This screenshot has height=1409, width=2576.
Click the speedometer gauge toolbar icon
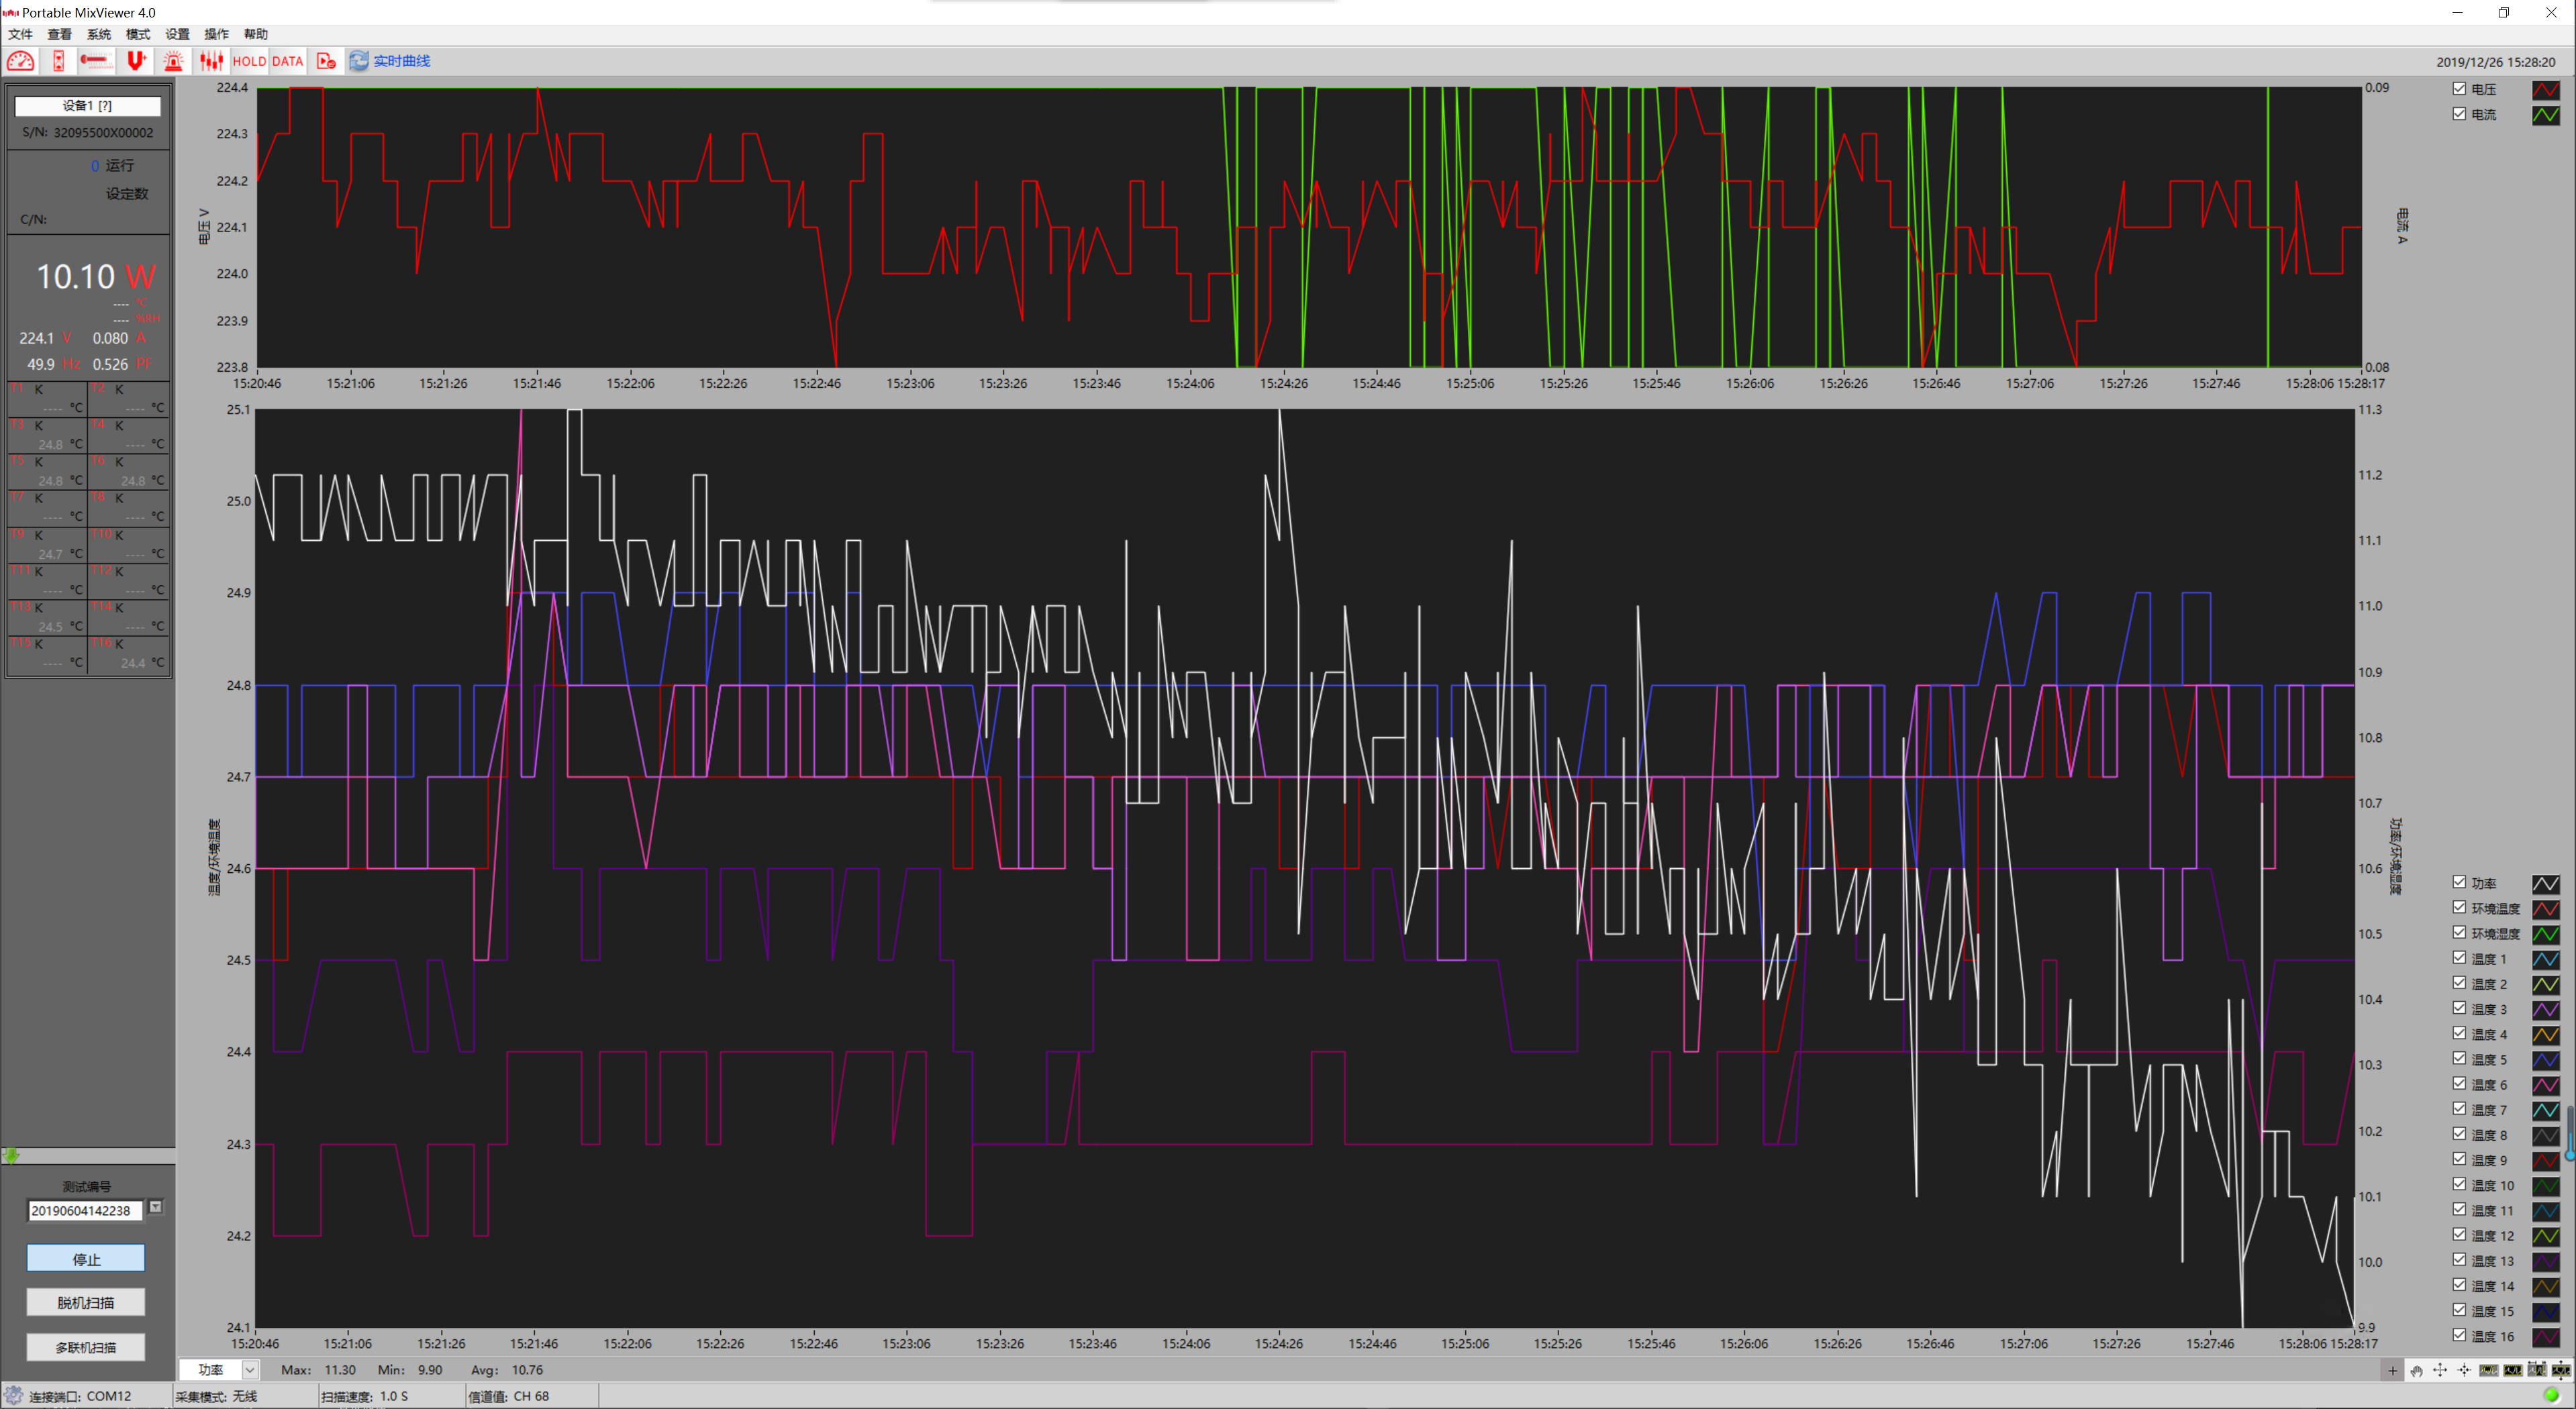point(21,61)
